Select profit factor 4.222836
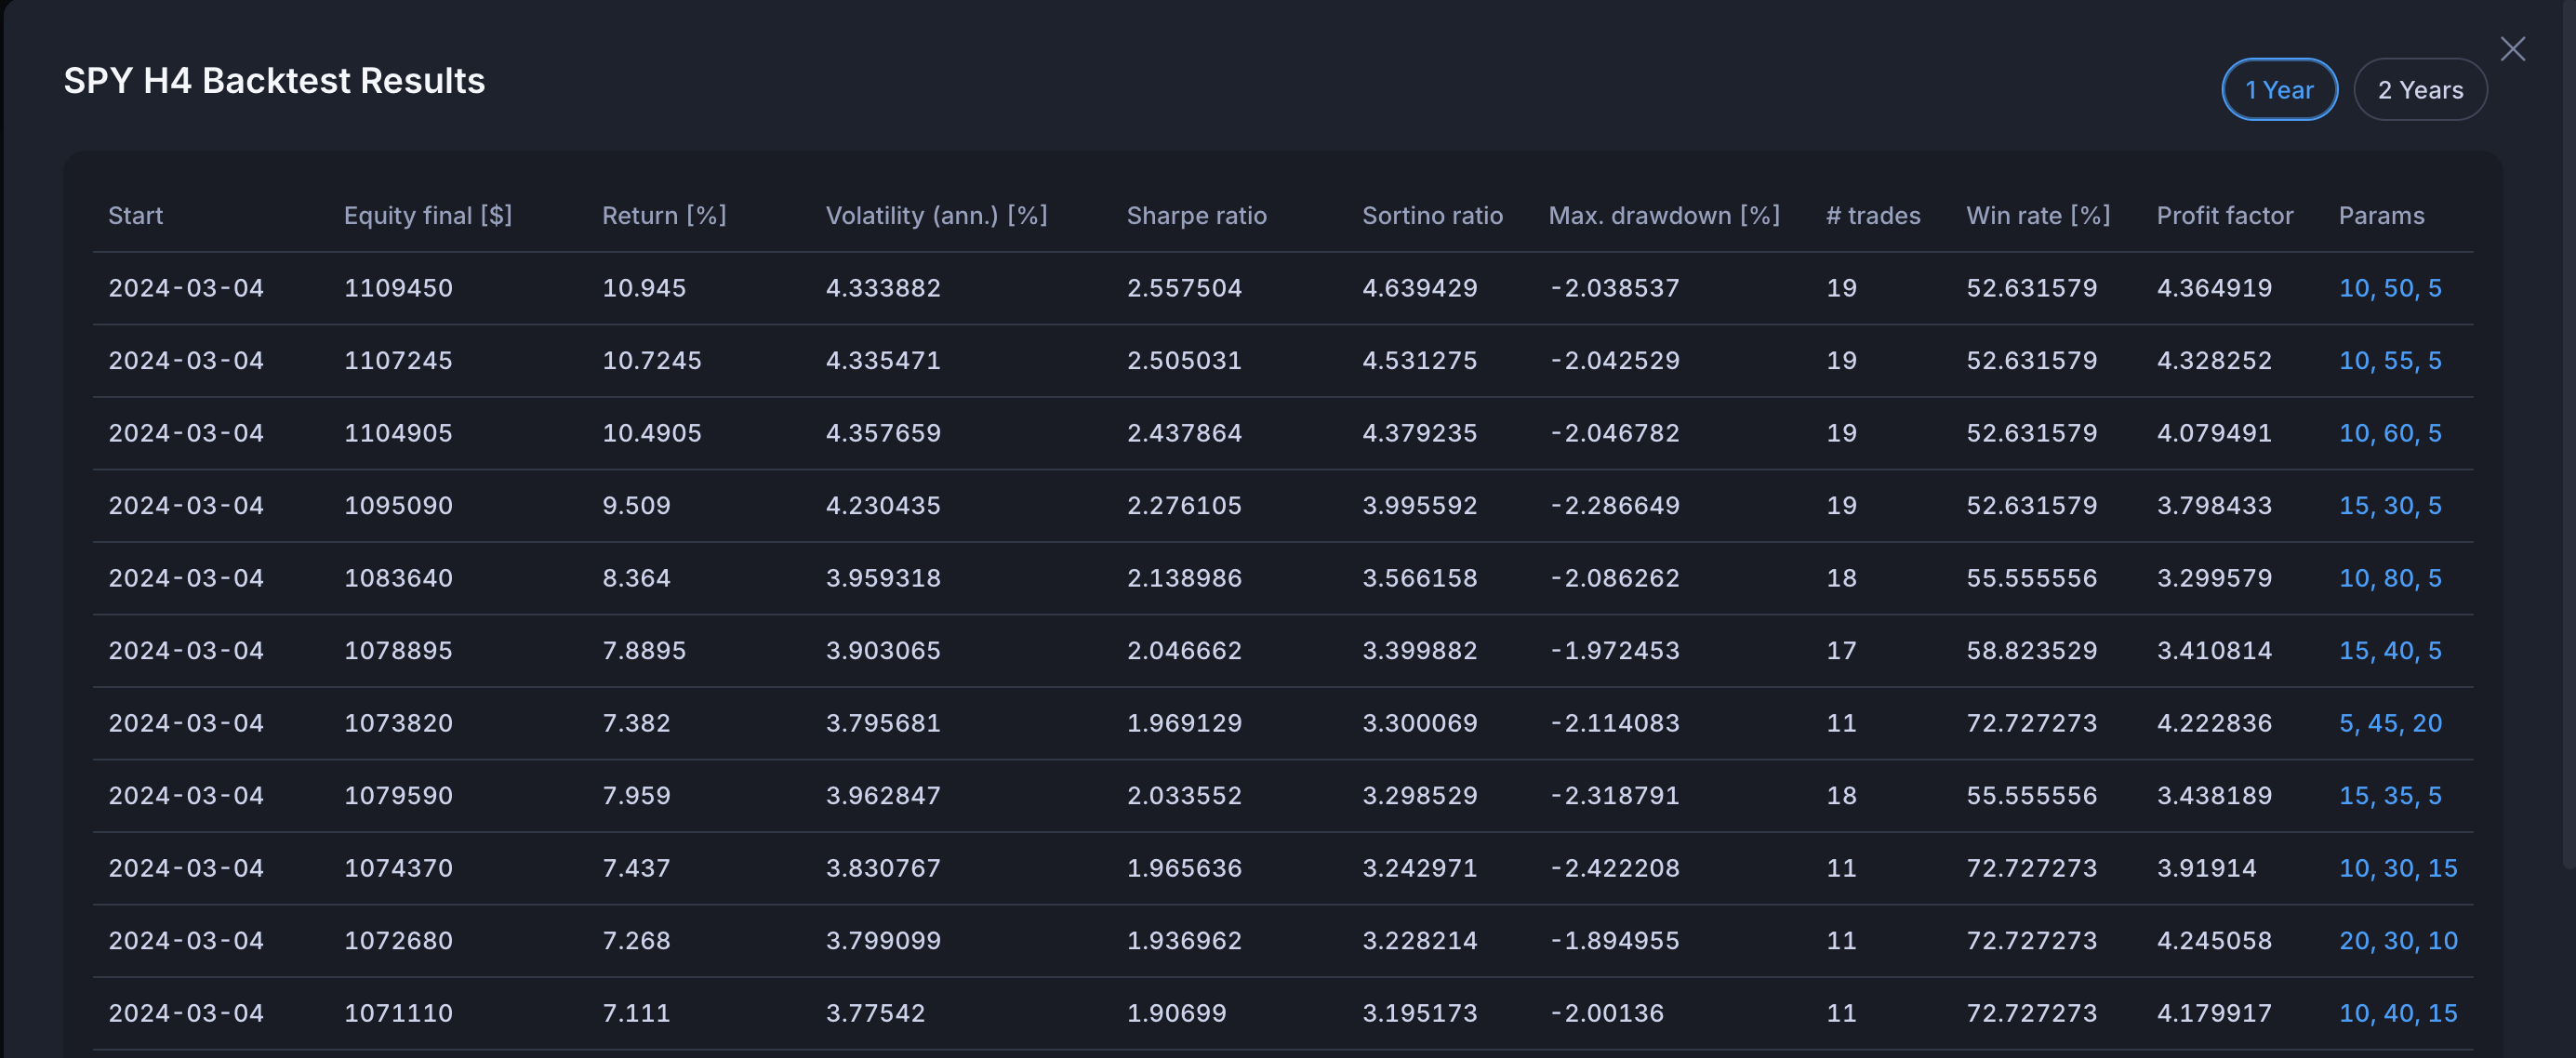 [2214, 723]
